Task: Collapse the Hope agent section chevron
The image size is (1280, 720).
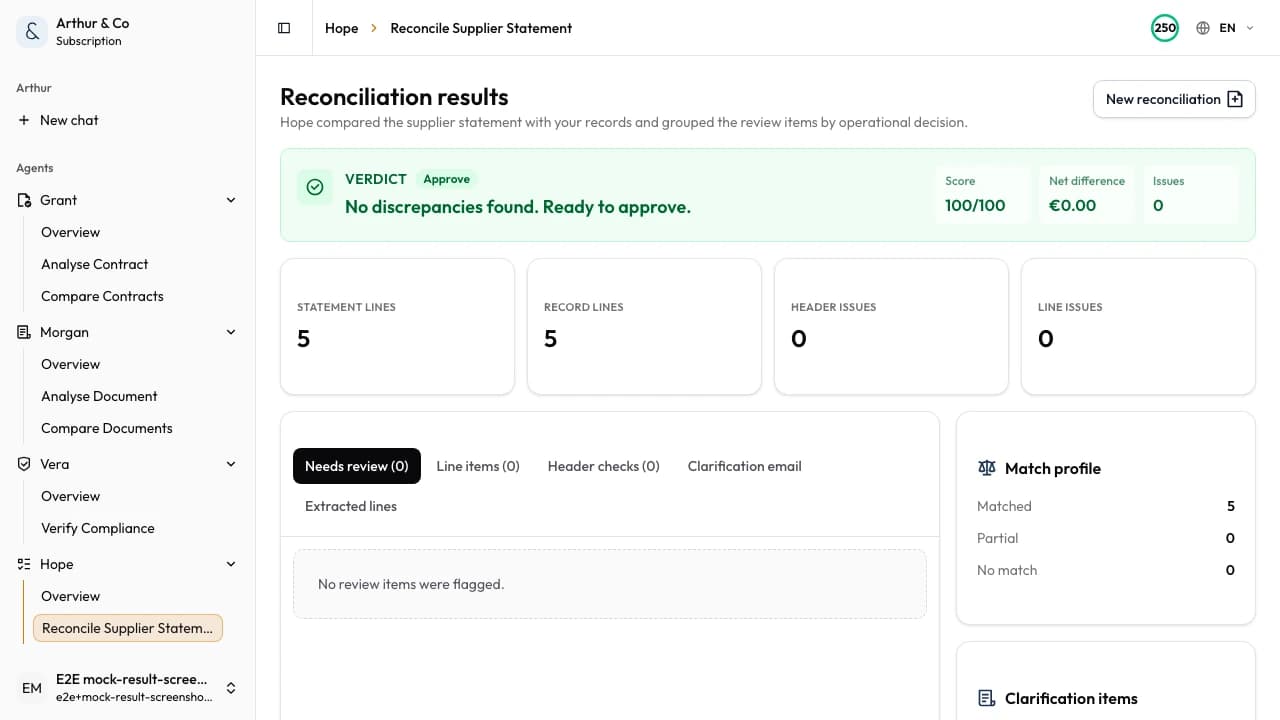Action: (x=231, y=564)
